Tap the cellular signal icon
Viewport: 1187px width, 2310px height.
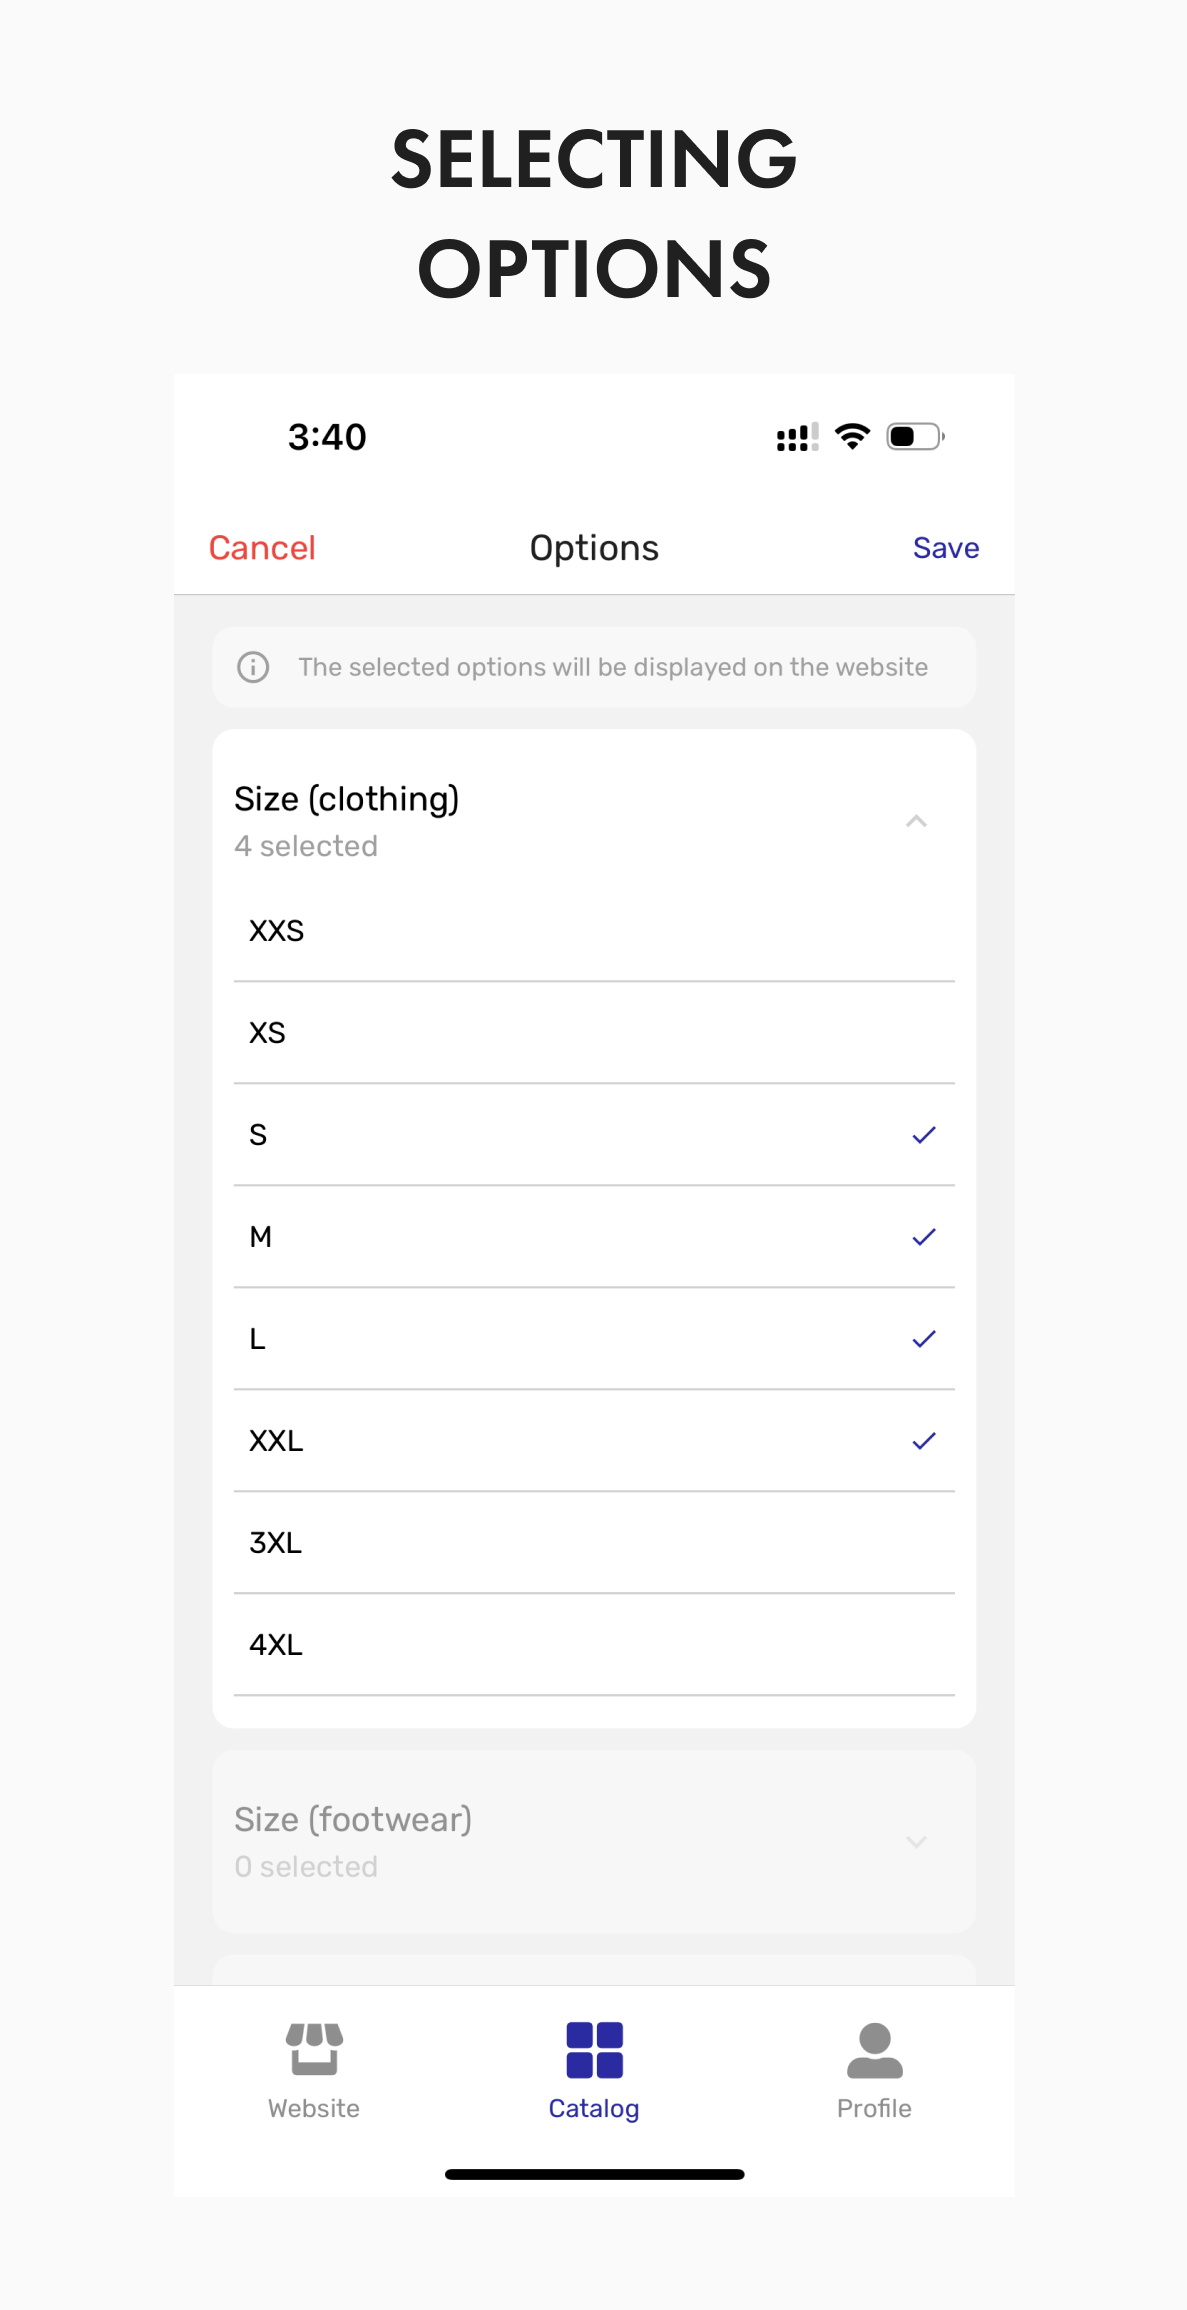pos(797,438)
